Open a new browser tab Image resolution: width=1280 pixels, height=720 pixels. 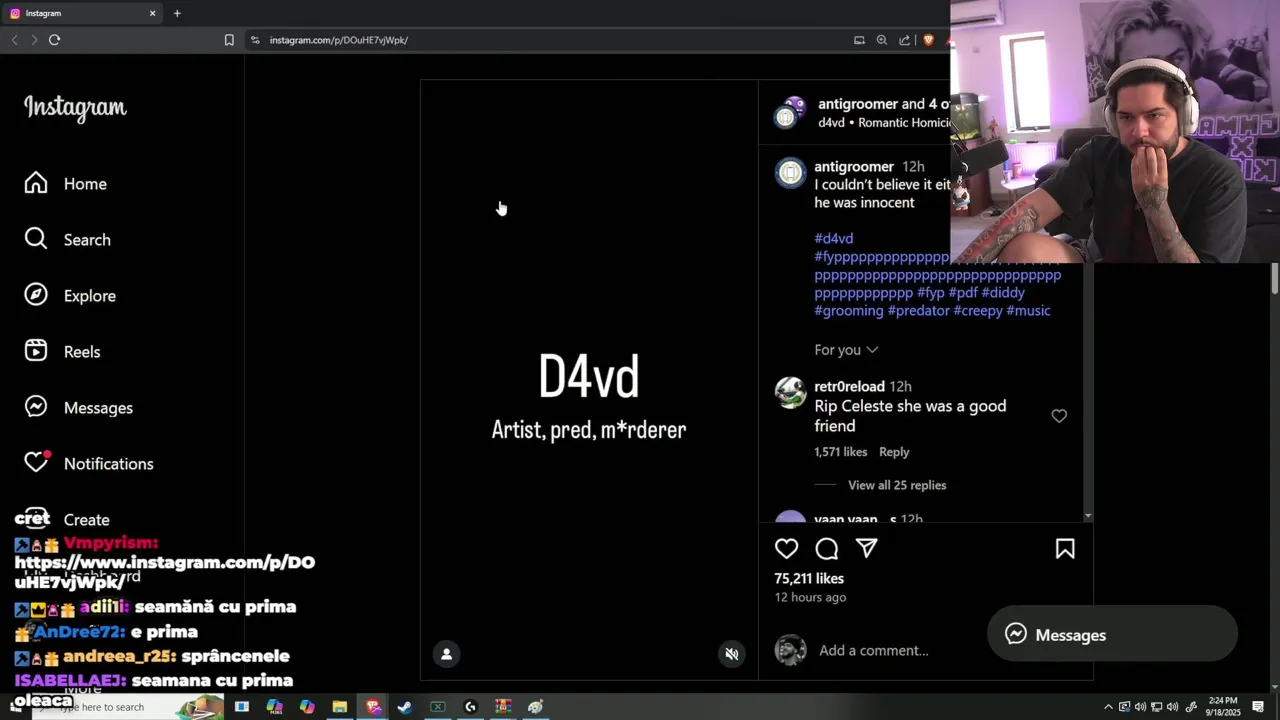coord(177,13)
